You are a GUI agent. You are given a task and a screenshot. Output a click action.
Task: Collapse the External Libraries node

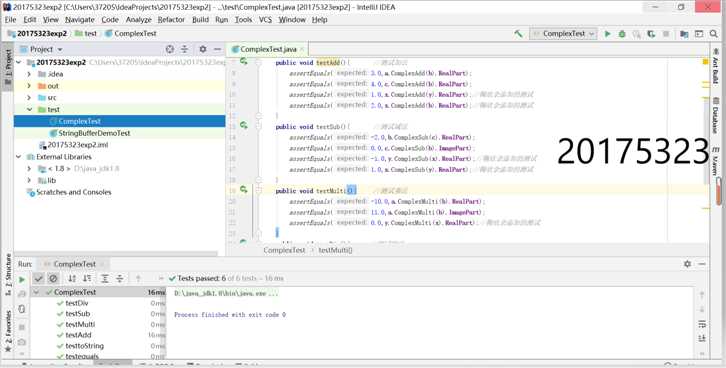(x=19, y=157)
